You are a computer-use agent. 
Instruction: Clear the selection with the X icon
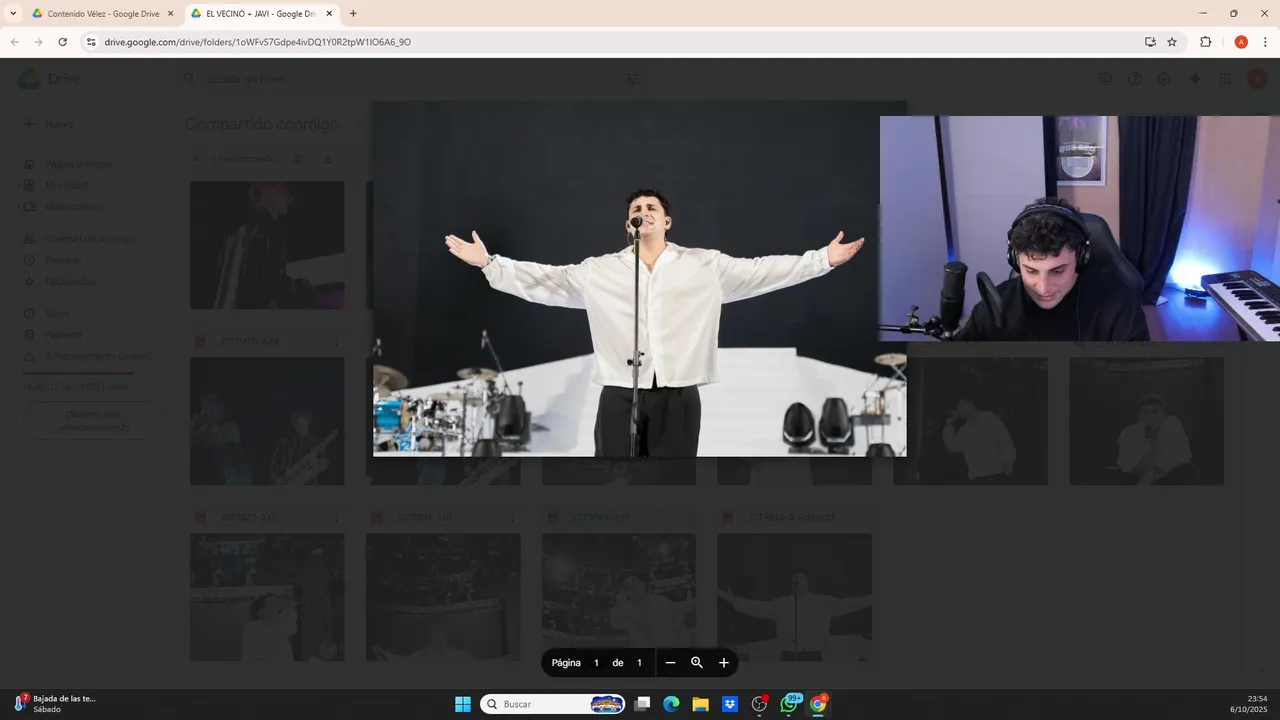coord(196,159)
